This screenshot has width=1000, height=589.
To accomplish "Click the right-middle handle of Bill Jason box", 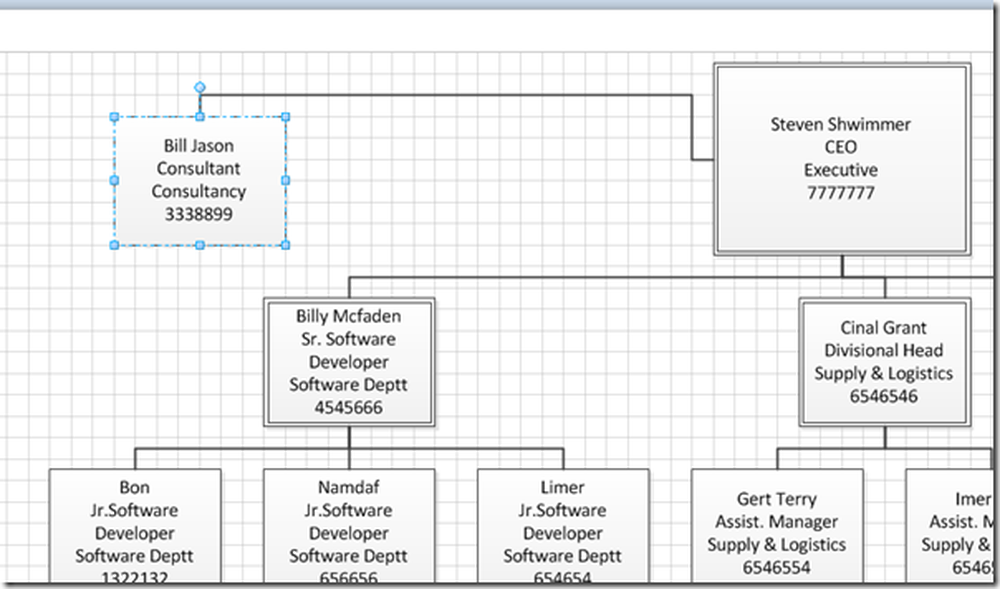I will (286, 180).
